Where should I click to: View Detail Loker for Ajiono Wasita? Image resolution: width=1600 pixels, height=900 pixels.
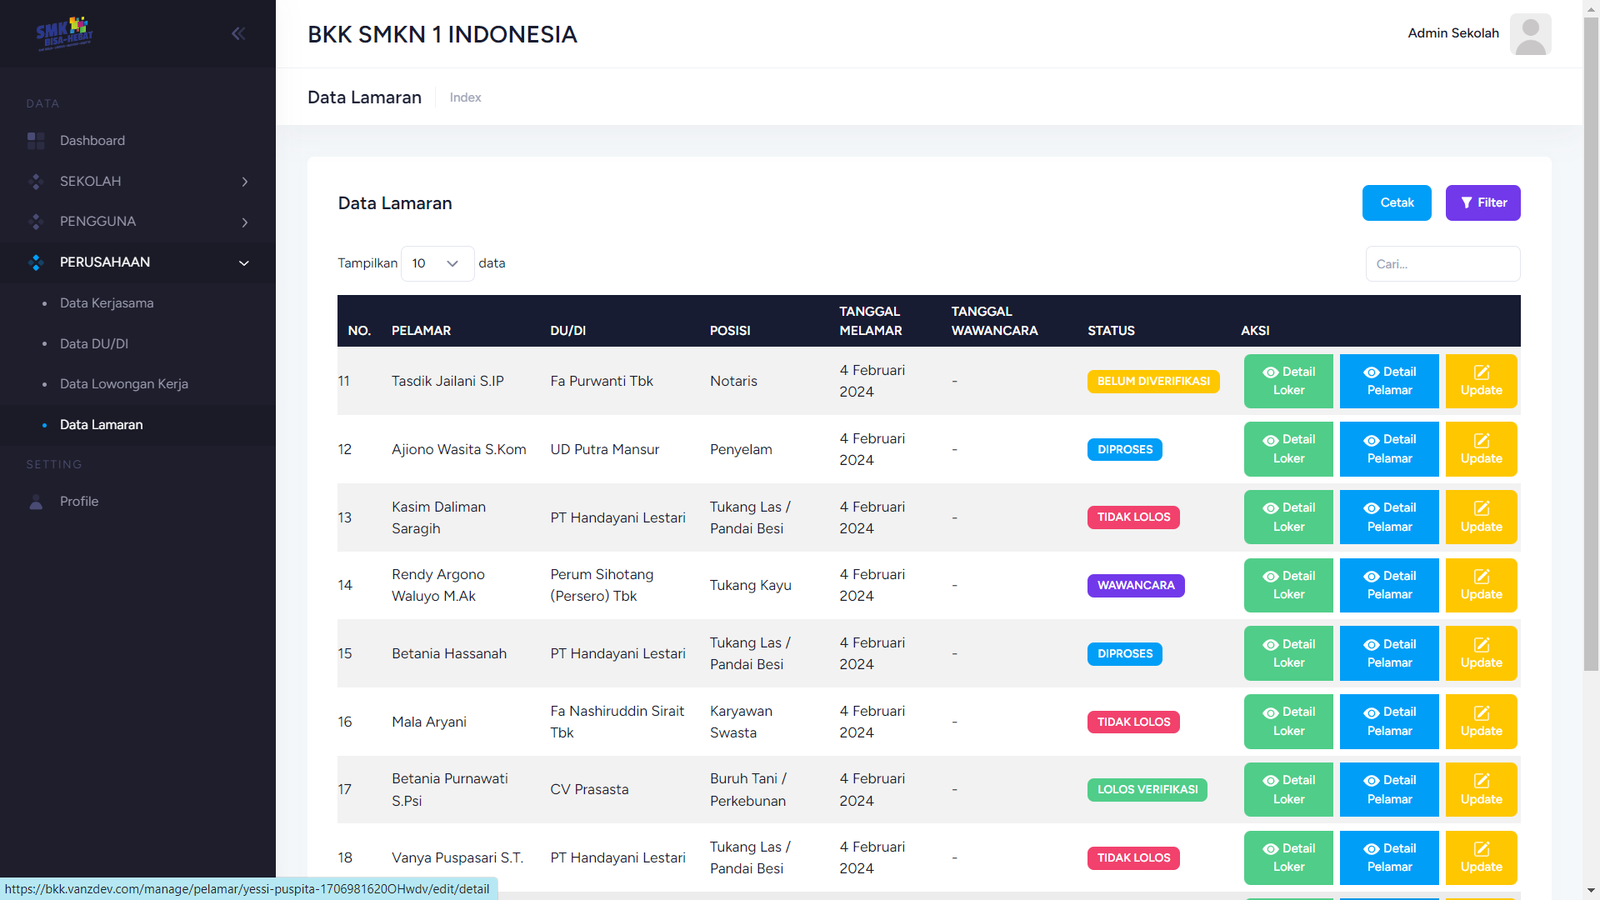pyautogui.click(x=1288, y=449)
